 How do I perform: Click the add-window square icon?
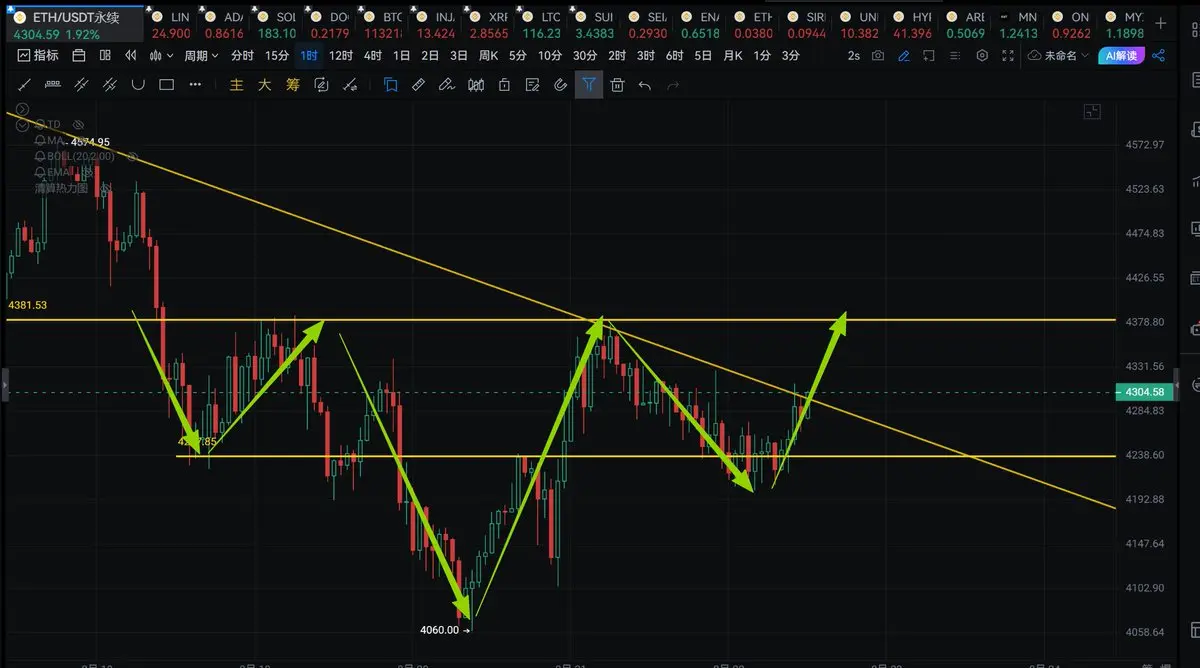click(x=930, y=56)
